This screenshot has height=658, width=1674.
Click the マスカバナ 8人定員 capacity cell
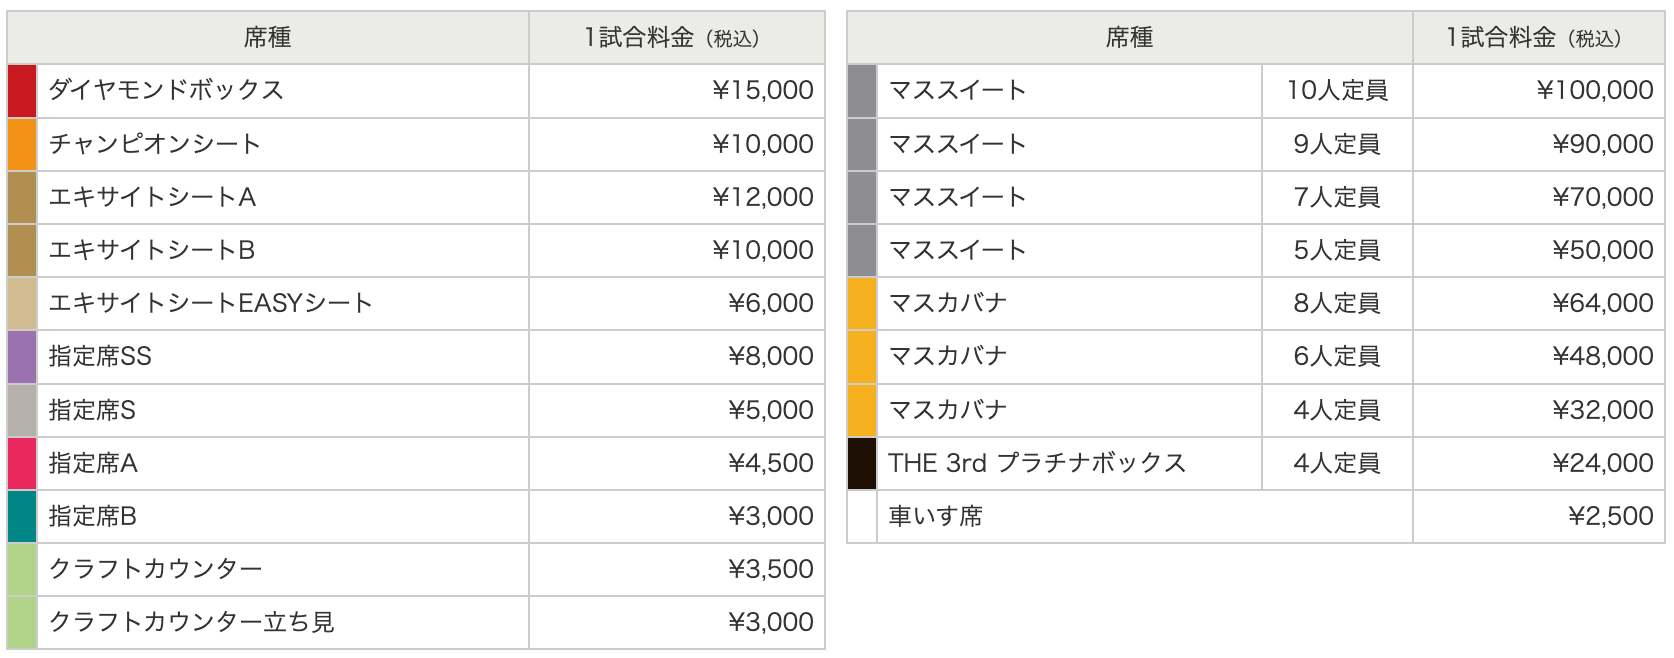(x=1337, y=303)
